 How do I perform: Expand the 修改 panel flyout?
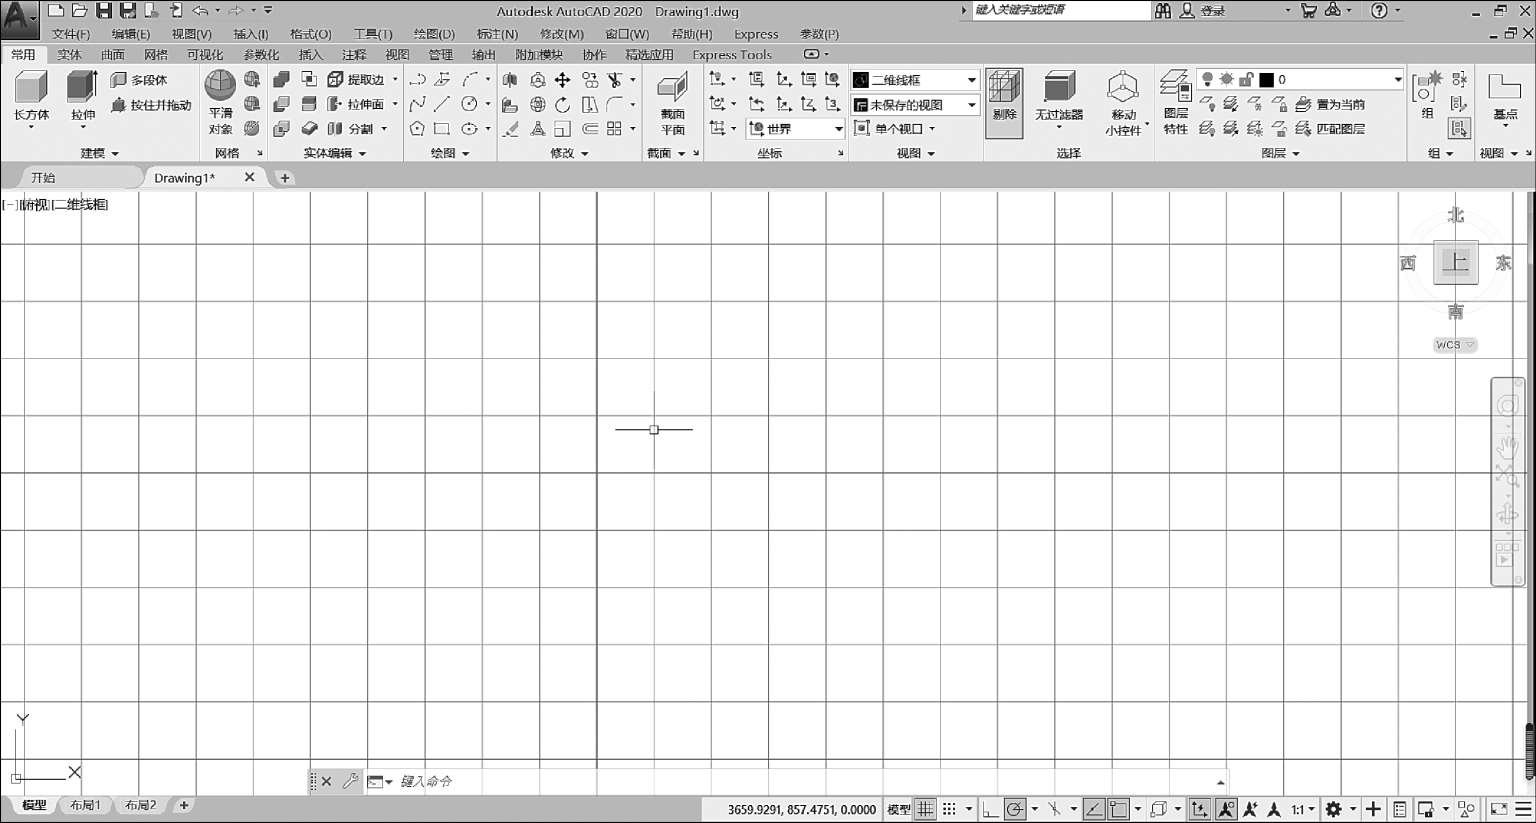coord(570,153)
